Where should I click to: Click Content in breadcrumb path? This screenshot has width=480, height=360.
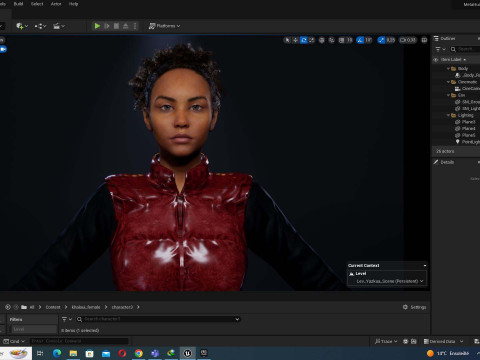tap(53, 307)
